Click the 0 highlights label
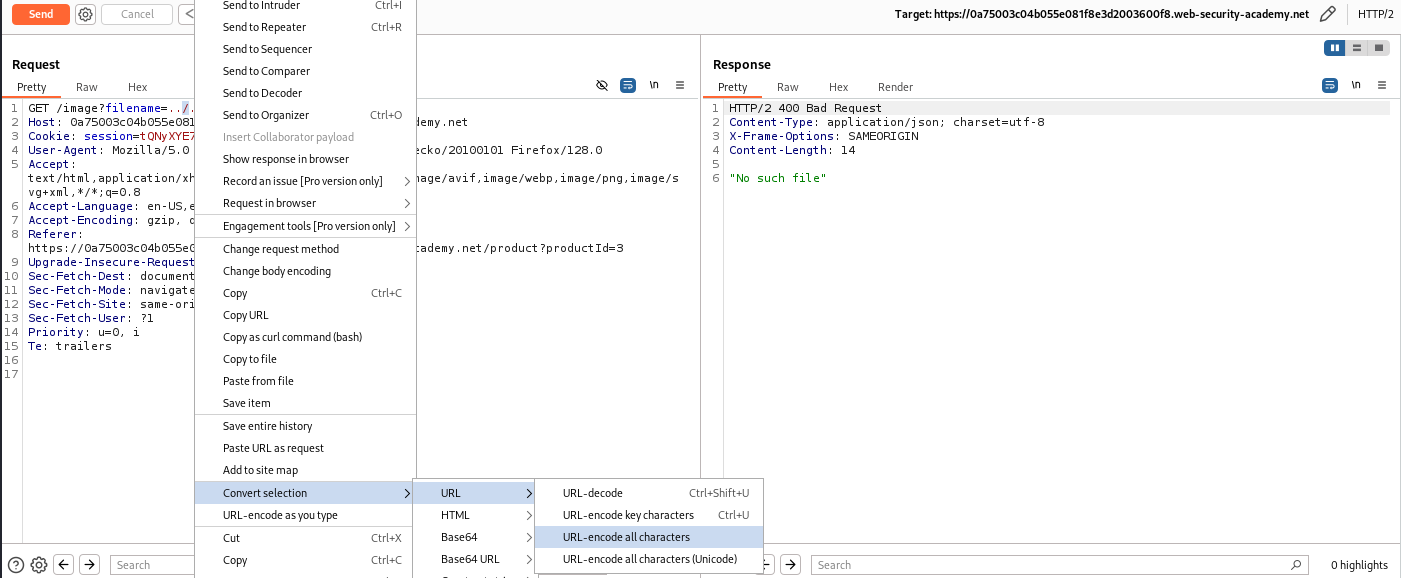The height and width of the screenshot is (578, 1401). pyautogui.click(x=1359, y=565)
